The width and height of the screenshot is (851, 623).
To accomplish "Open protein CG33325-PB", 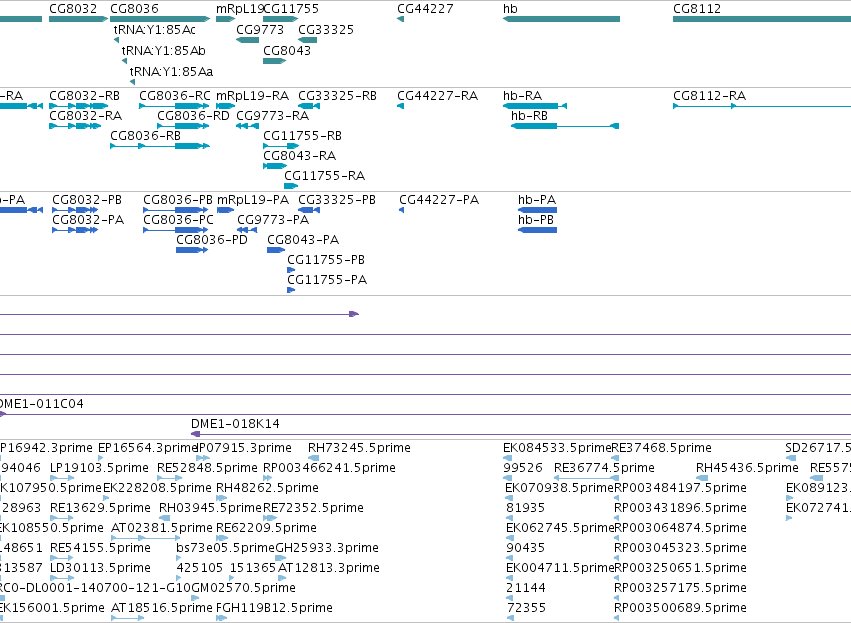I will [309, 210].
